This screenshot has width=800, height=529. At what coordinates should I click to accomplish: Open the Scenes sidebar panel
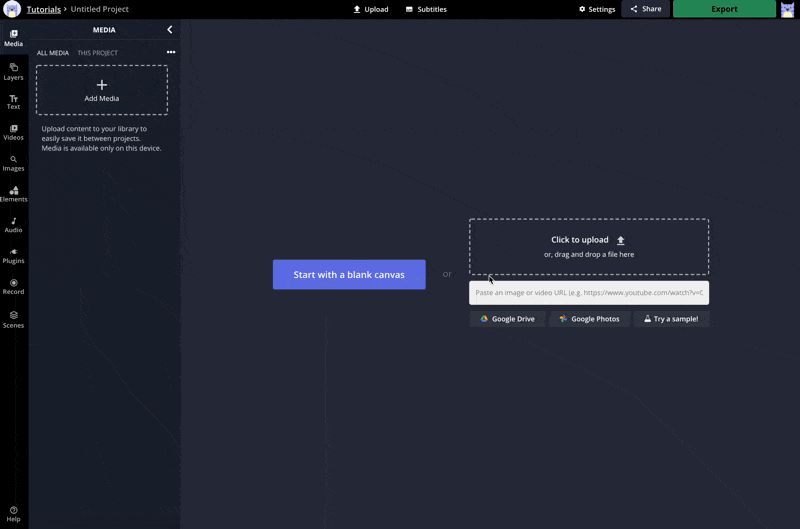(x=13, y=319)
